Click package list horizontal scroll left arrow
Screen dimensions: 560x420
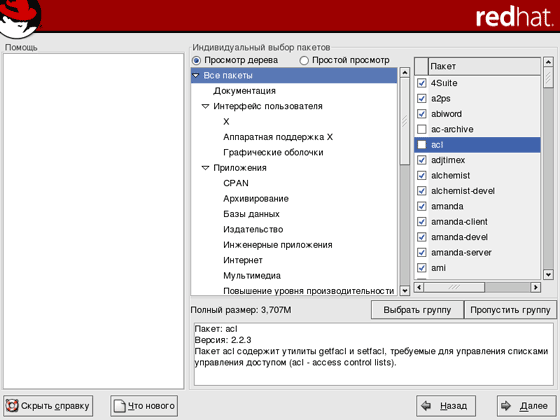click(419, 287)
